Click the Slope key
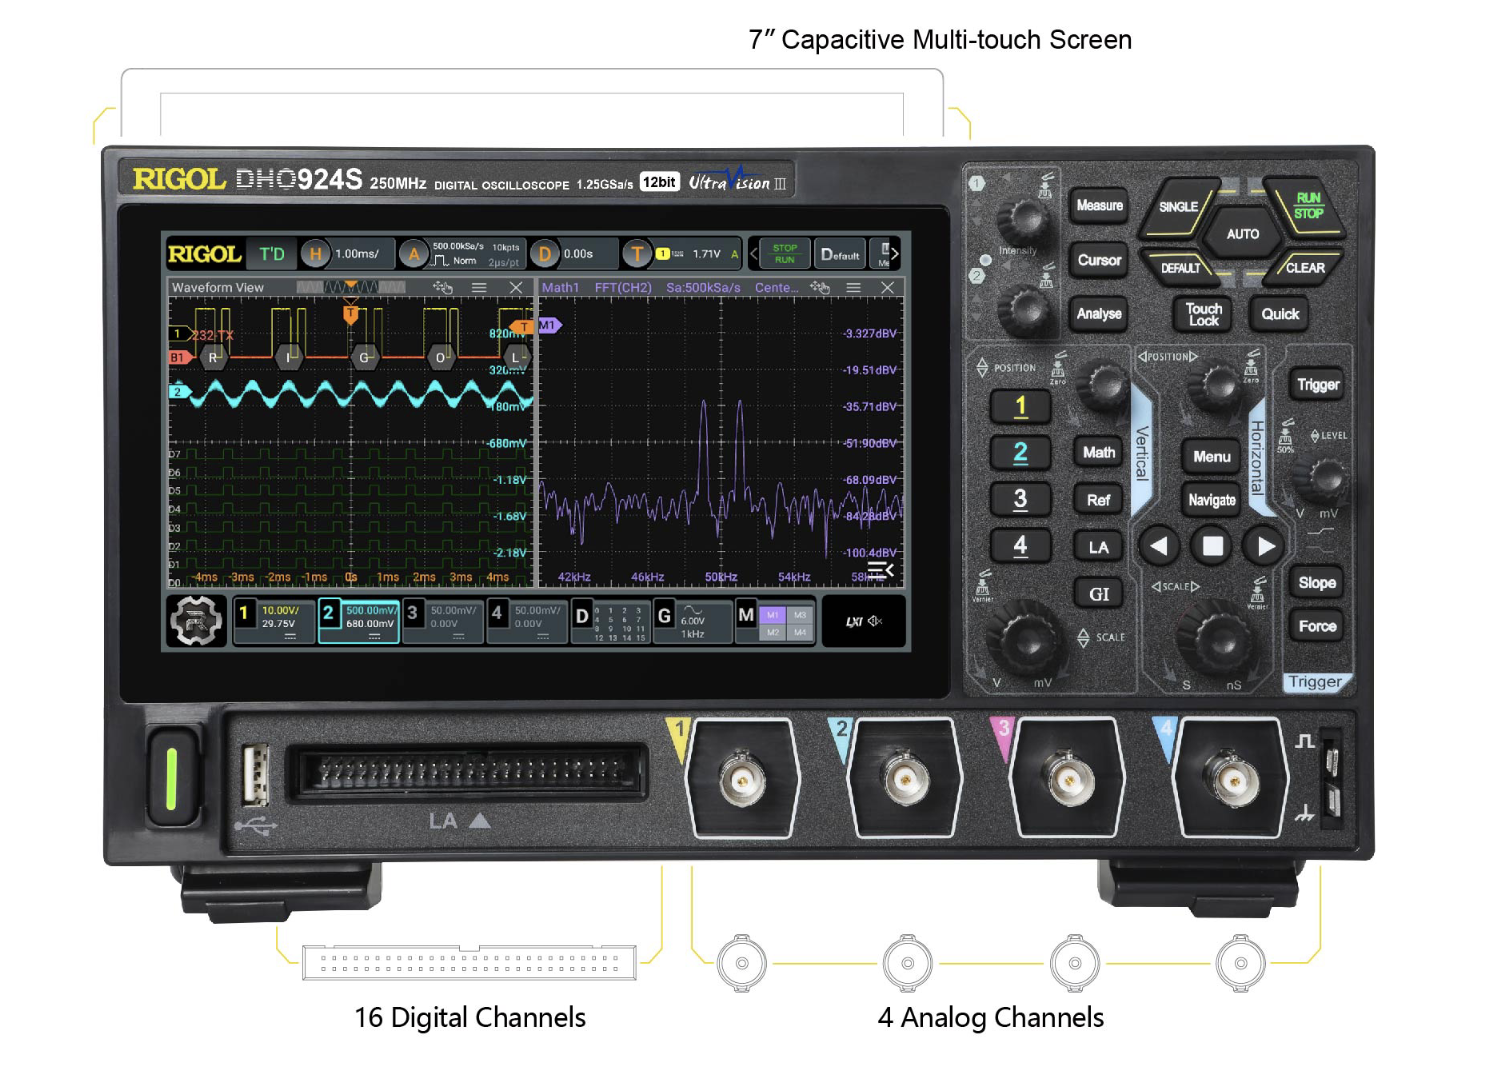Screen dimensions: 1496x1078 [1317, 583]
